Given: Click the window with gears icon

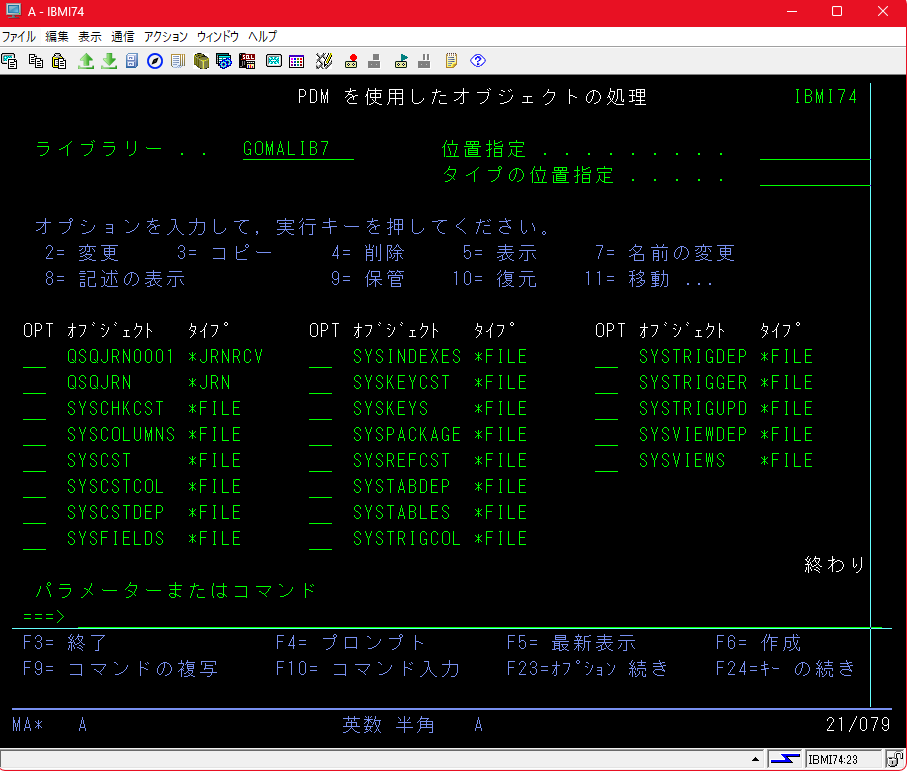Looking at the screenshot, I should click(224, 61).
